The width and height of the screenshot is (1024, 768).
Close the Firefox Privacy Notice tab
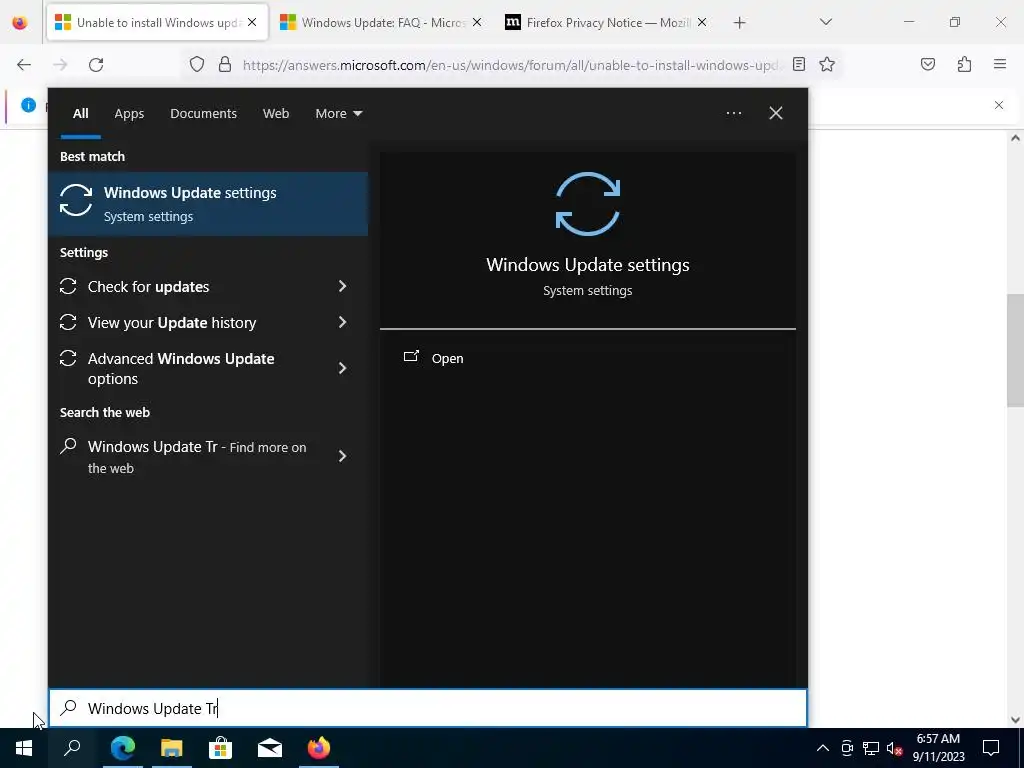[701, 22]
